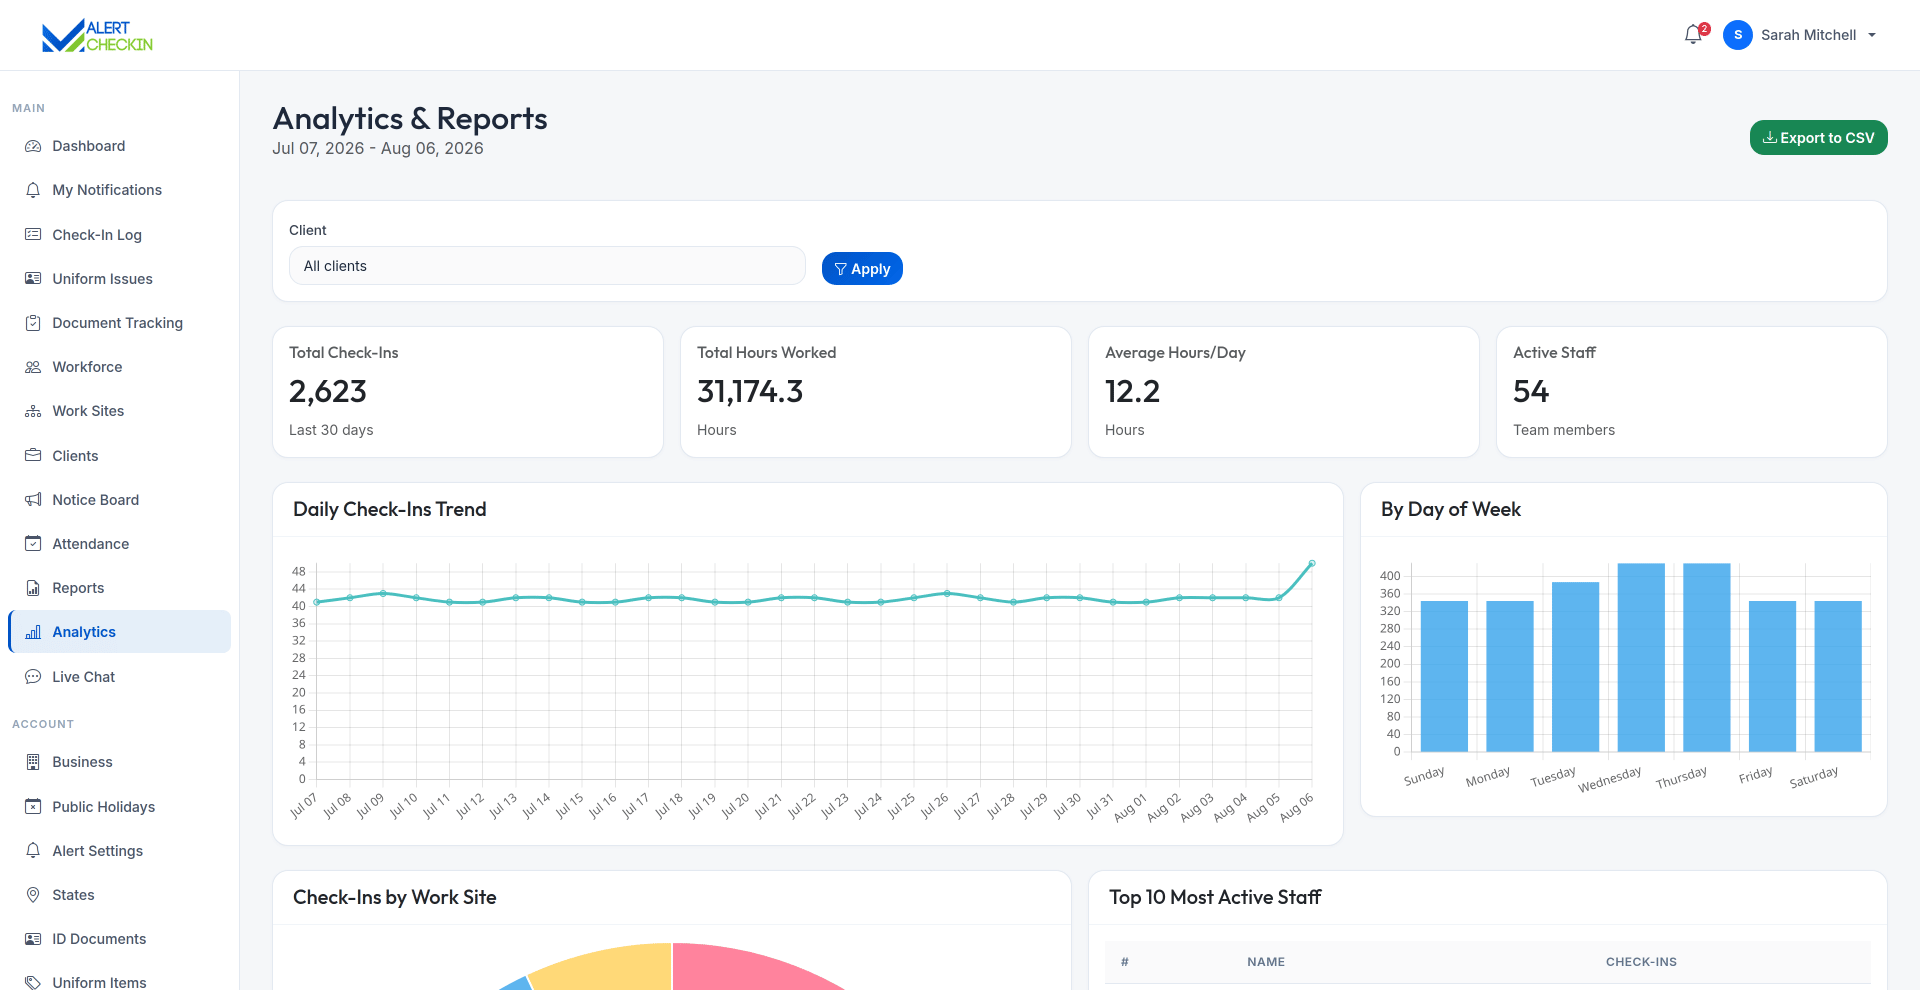Click Export to CSV button
Screen dimensions: 1920x990
pos(1818,138)
